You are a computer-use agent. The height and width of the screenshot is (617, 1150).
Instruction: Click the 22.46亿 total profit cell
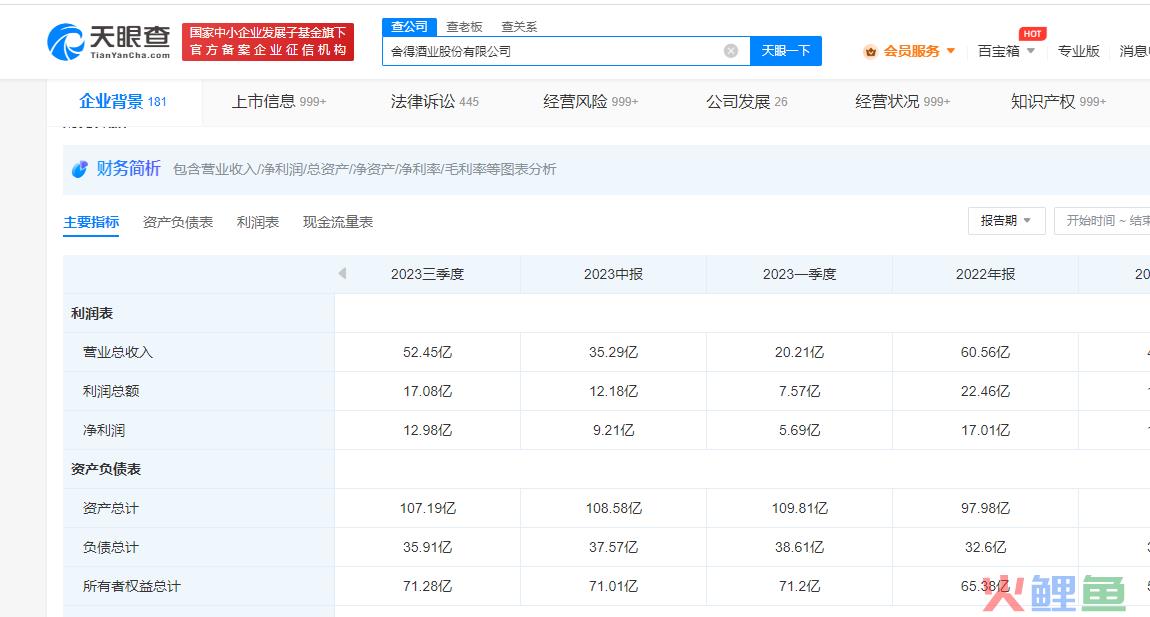(x=985, y=391)
